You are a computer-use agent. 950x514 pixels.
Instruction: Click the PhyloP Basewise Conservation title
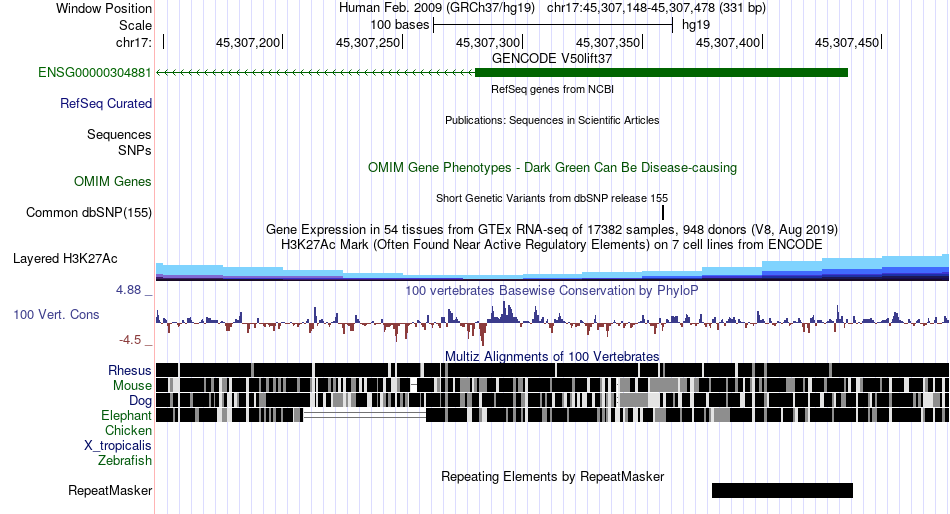coord(552,291)
